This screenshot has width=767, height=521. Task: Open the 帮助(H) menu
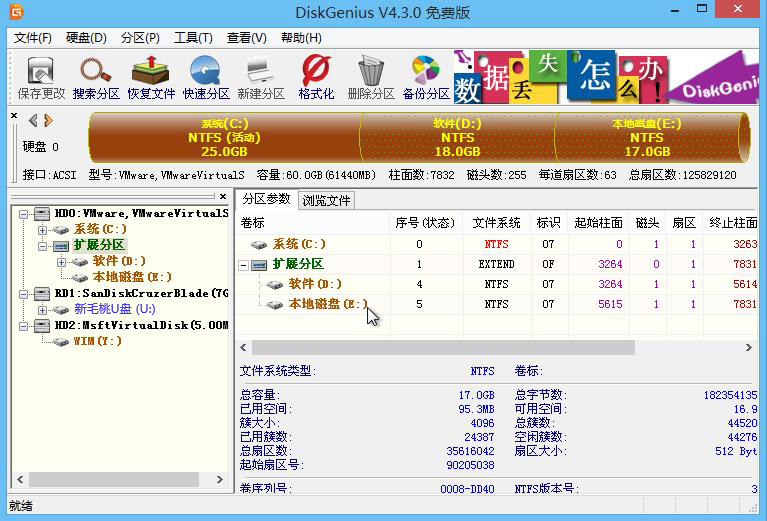pos(301,38)
